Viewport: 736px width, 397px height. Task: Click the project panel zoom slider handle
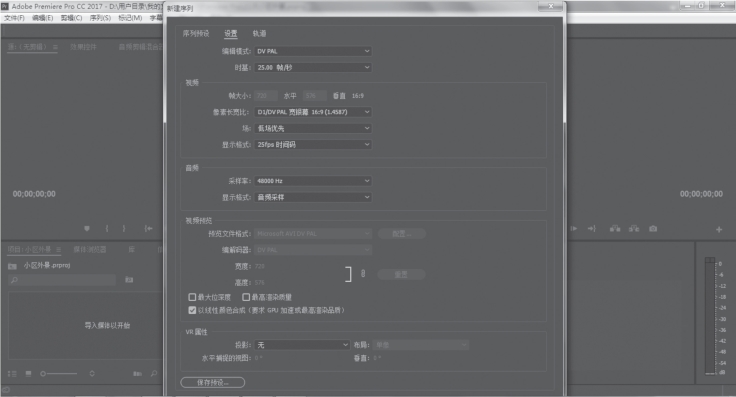(43, 374)
